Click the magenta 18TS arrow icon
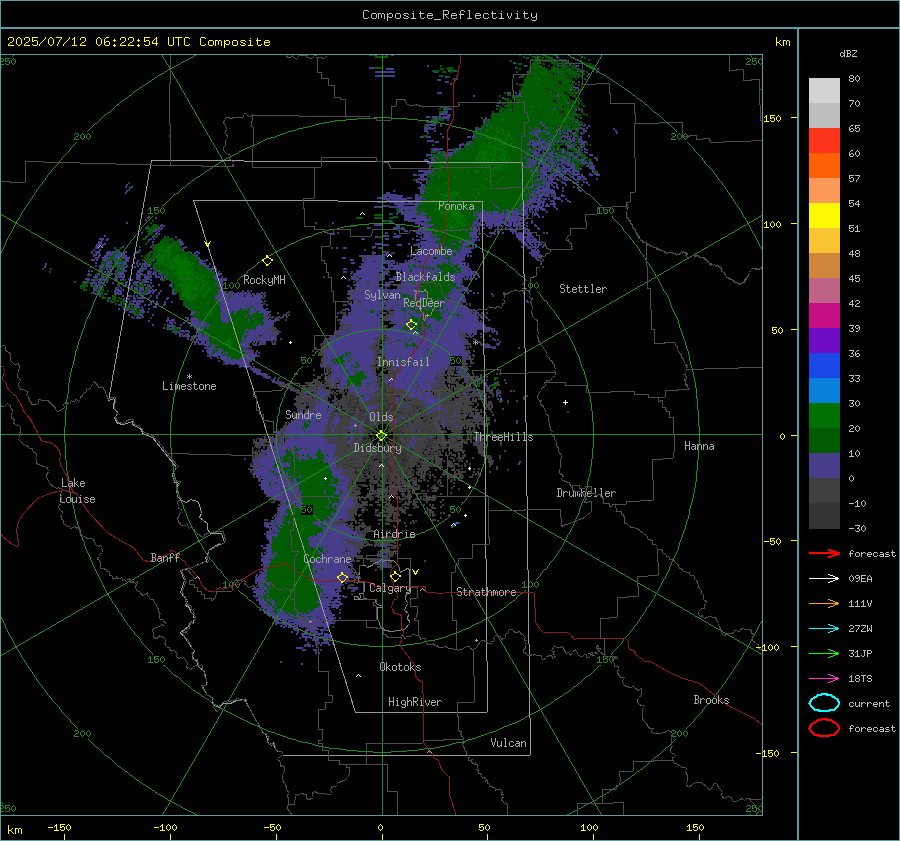 pos(824,679)
